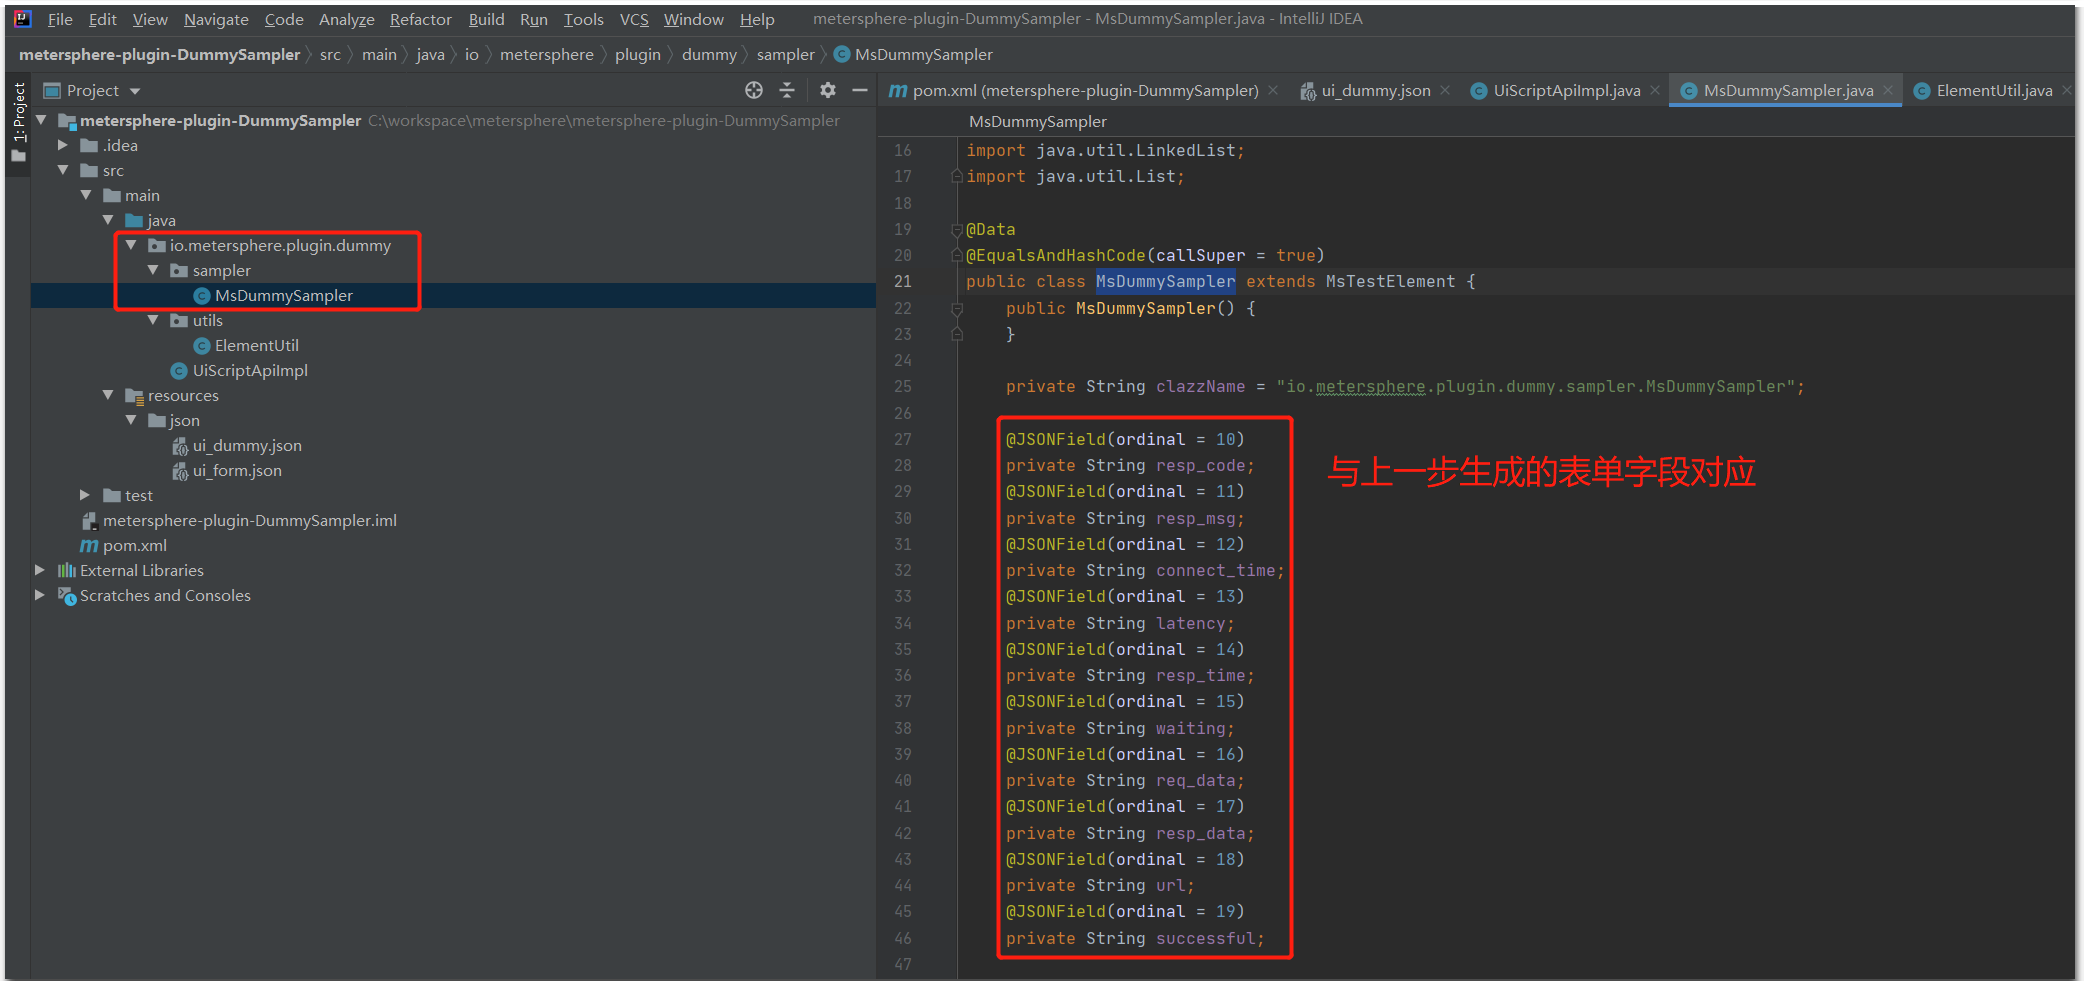Open the VCS menu
This screenshot has height=988, width=2084.
(x=634, y=19)
